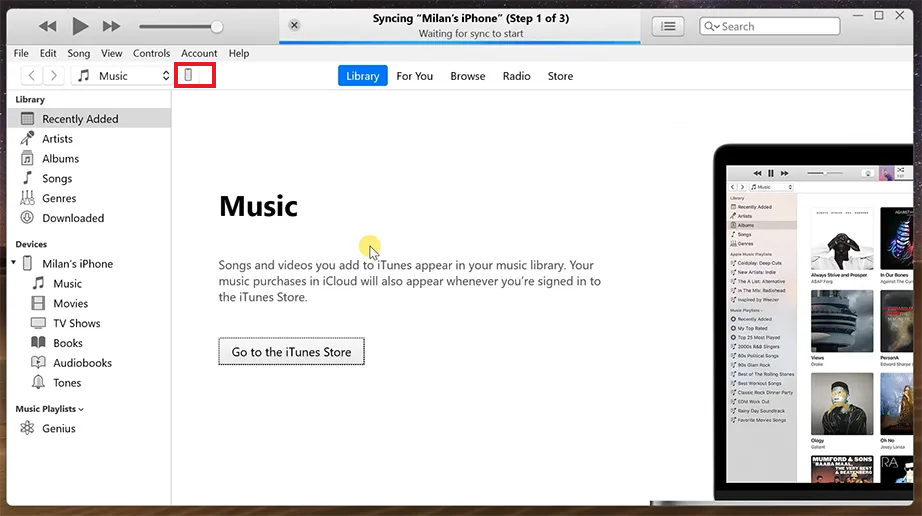The height and width of the screenshot is (516, 922).
Task: Go back with the left arrow
Action: 32,76
